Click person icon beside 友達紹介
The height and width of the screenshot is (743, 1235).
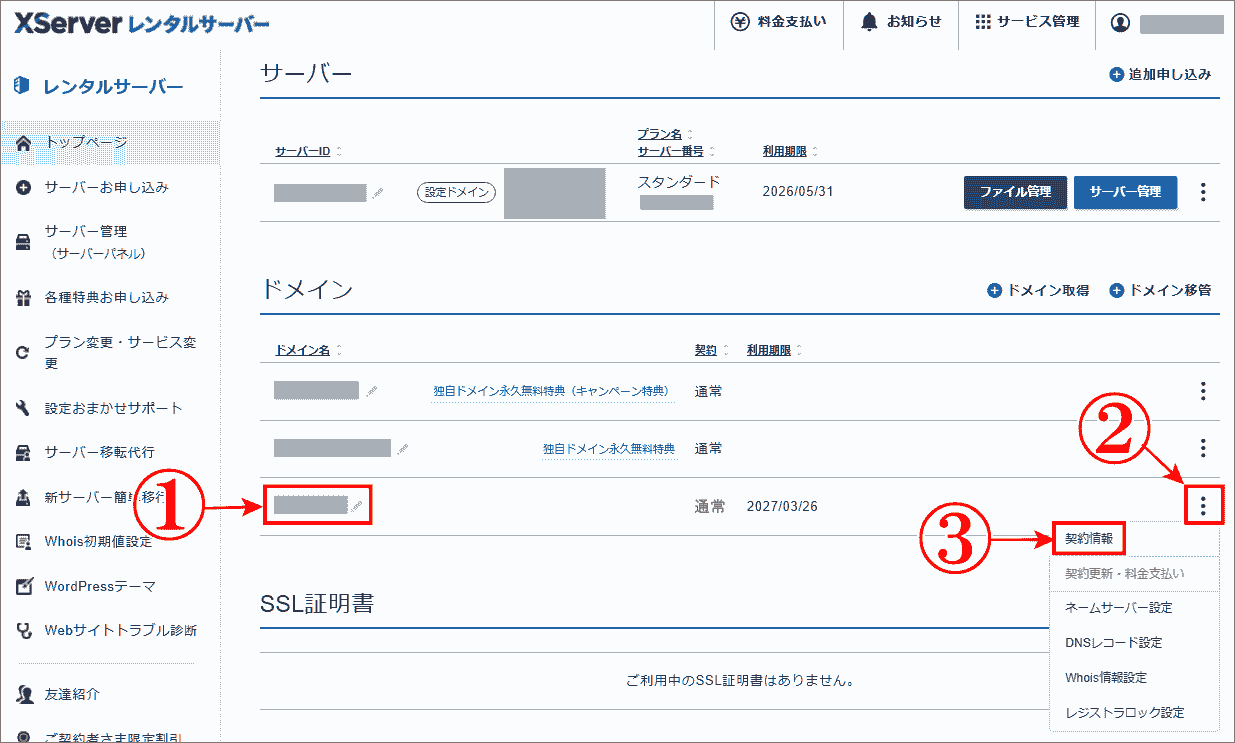tap(24, 694)
